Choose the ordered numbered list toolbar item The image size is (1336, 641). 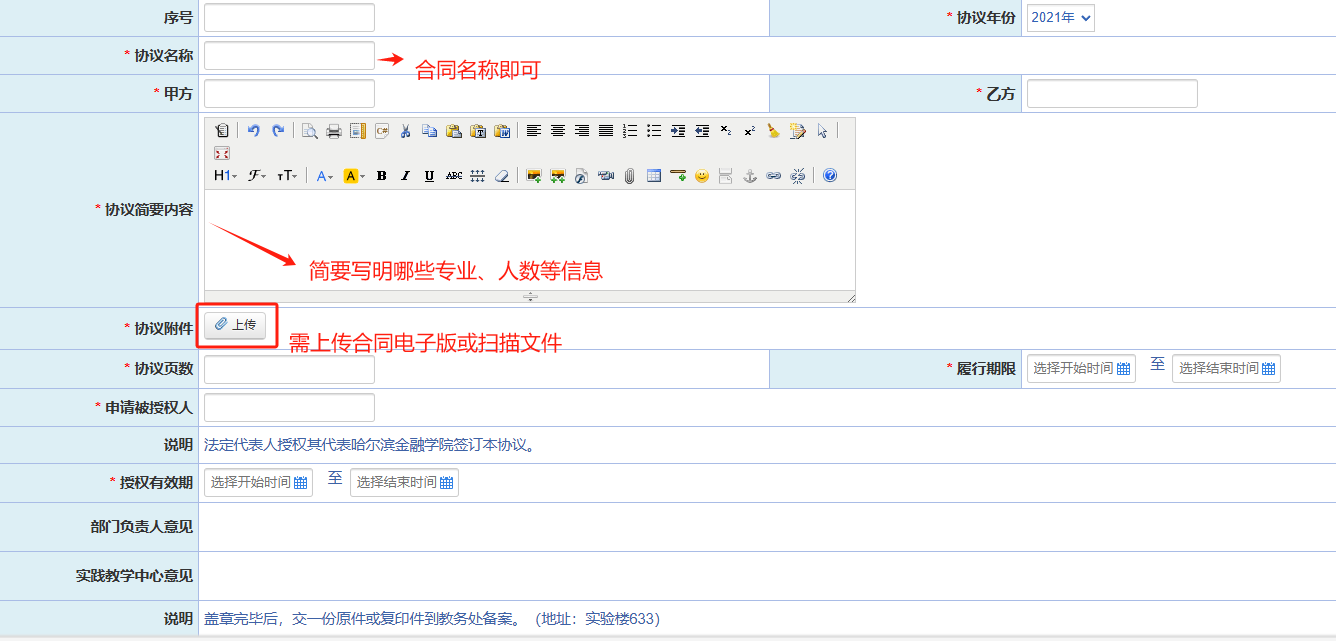(x=630, y=131)
